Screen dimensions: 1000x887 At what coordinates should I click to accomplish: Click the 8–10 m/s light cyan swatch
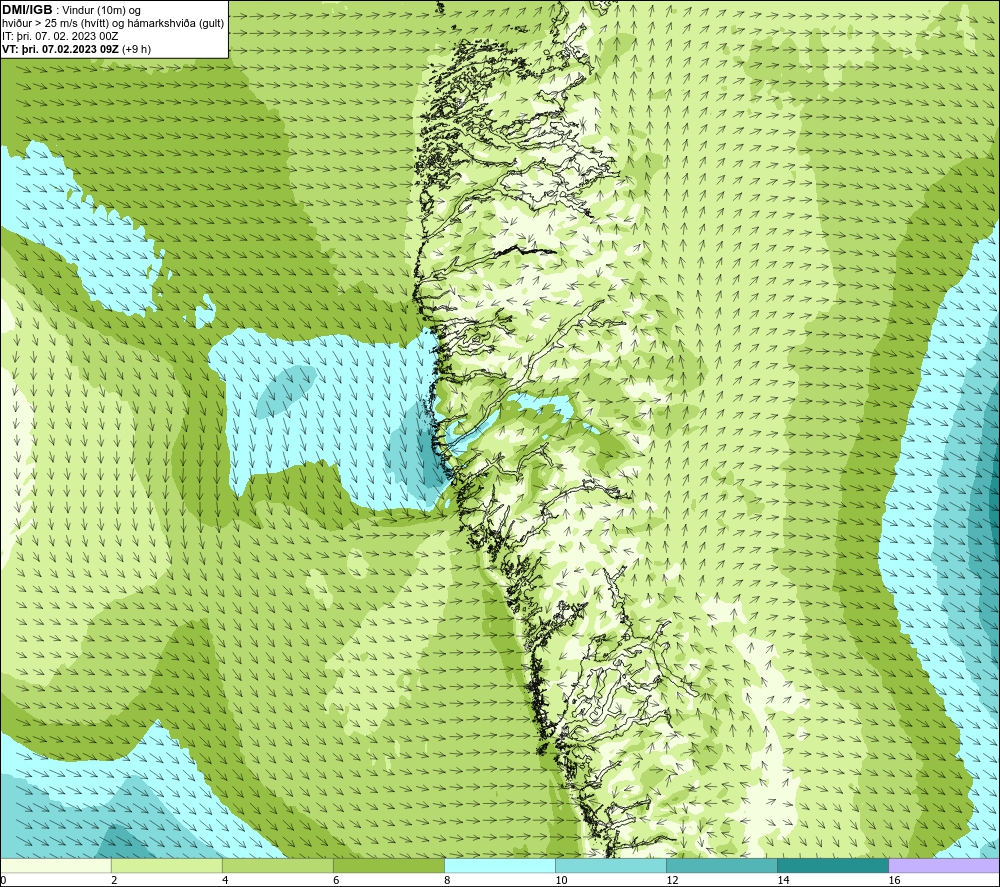click(499, 865)
